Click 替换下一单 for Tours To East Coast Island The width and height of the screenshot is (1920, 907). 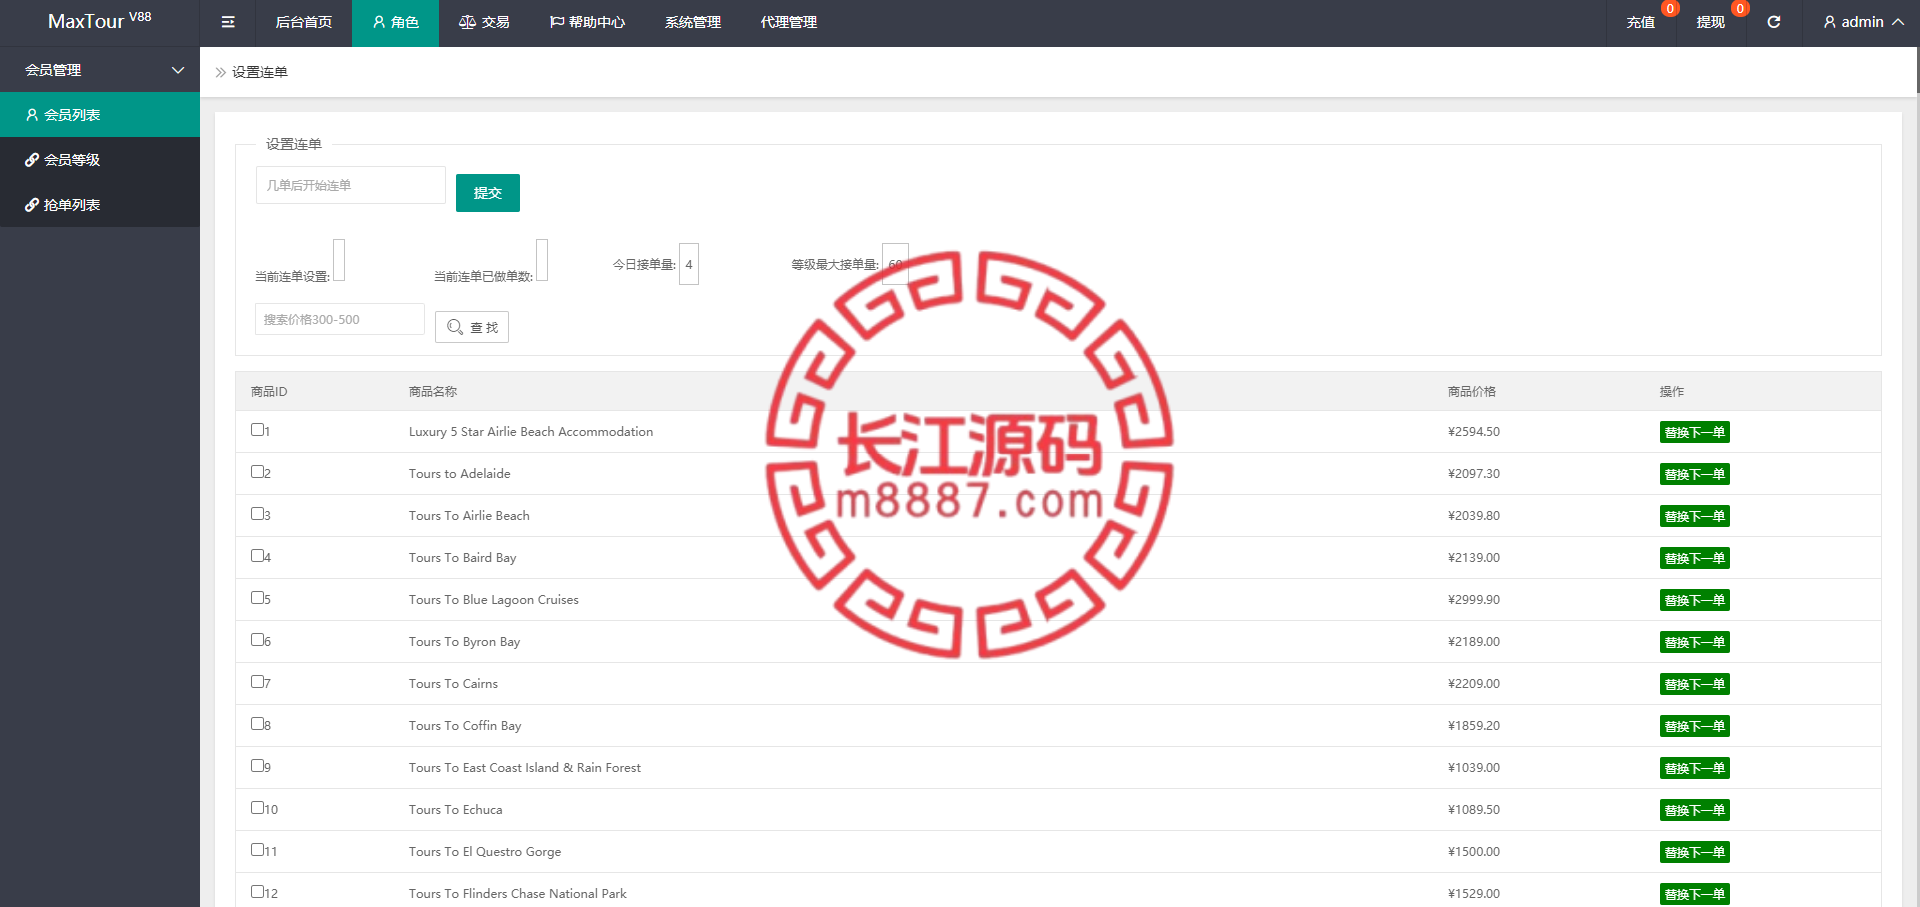(1694, 768)
